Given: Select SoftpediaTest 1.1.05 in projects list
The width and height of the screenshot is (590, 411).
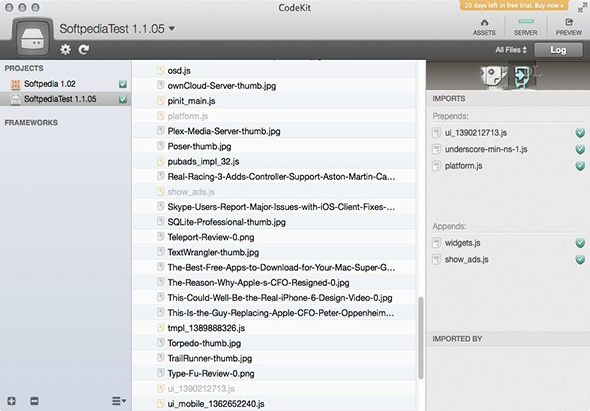Looking at the screenshot, I should 65,99.
